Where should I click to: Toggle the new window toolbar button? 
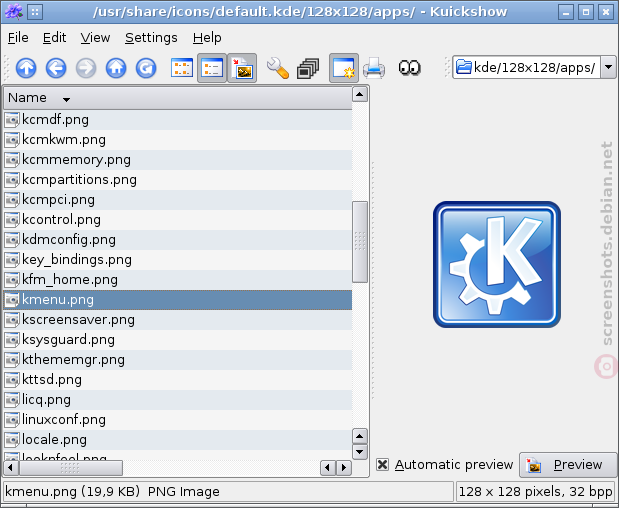coord(344,68)
